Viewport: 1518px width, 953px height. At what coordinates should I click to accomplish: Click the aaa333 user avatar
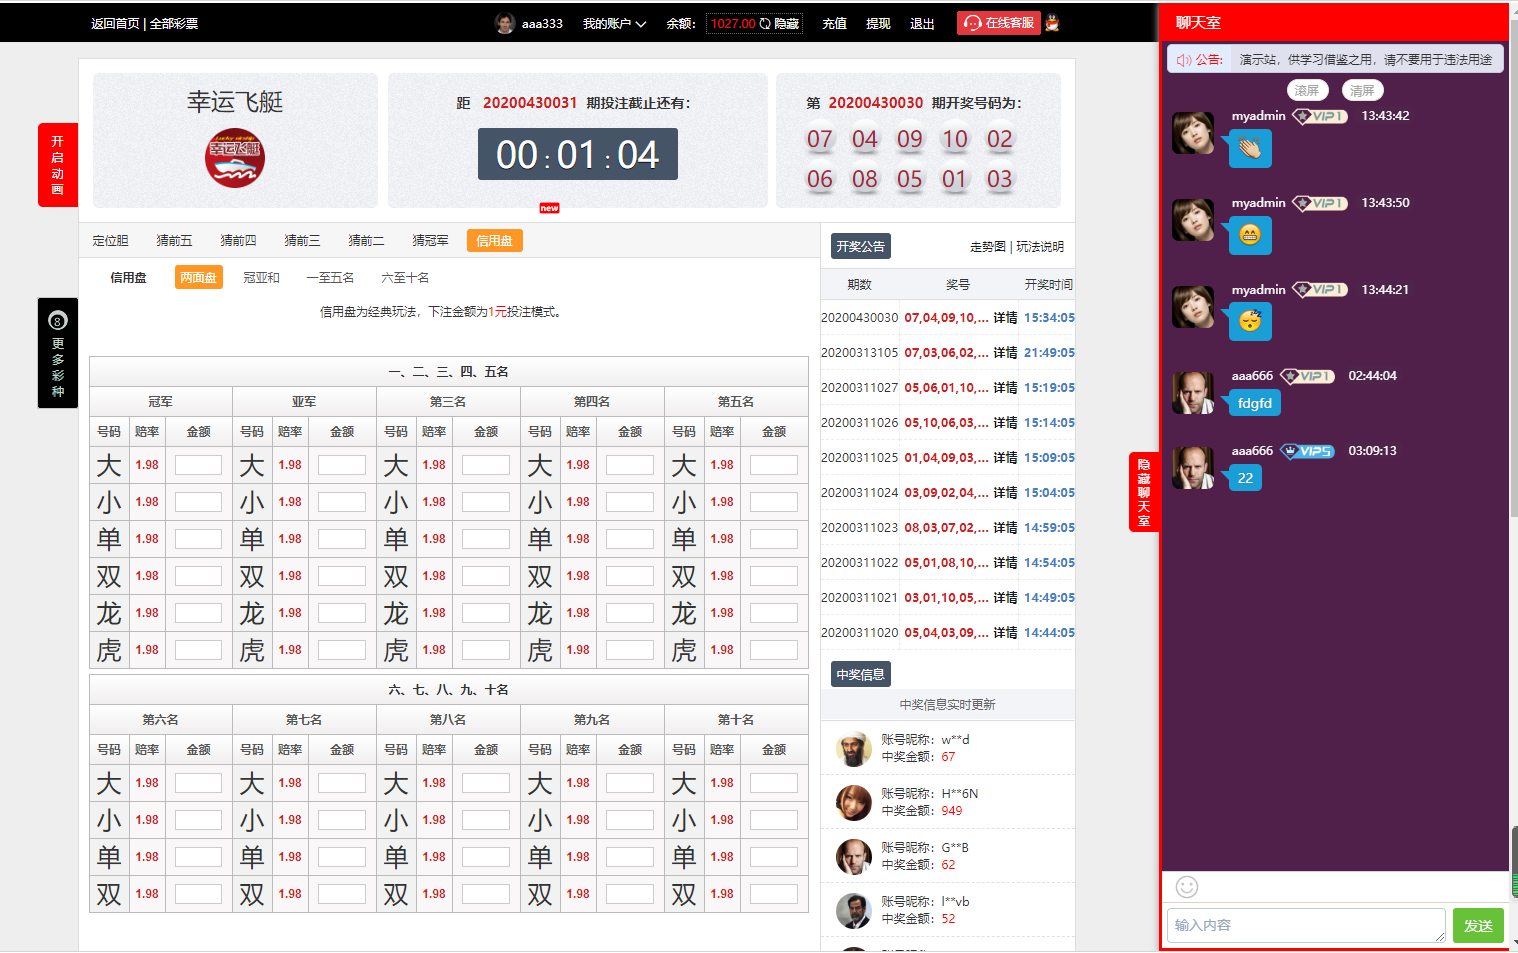tap(505, 23)
